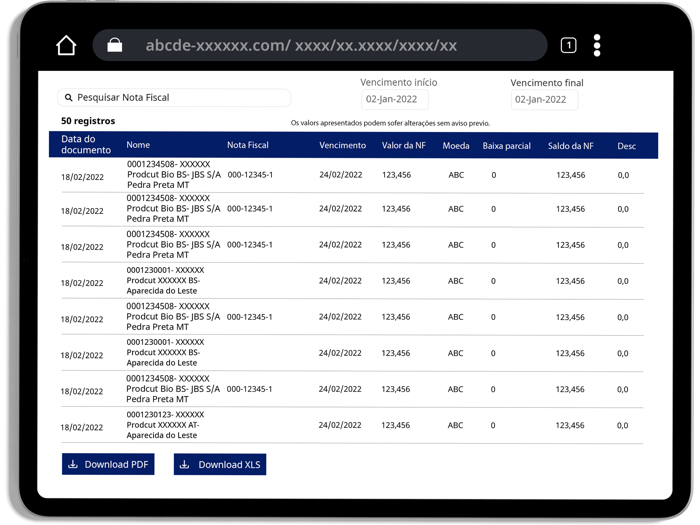The image size is (700, 525).
Task: Sort by Nota Fiscal column header
Action: click(247, 145)
